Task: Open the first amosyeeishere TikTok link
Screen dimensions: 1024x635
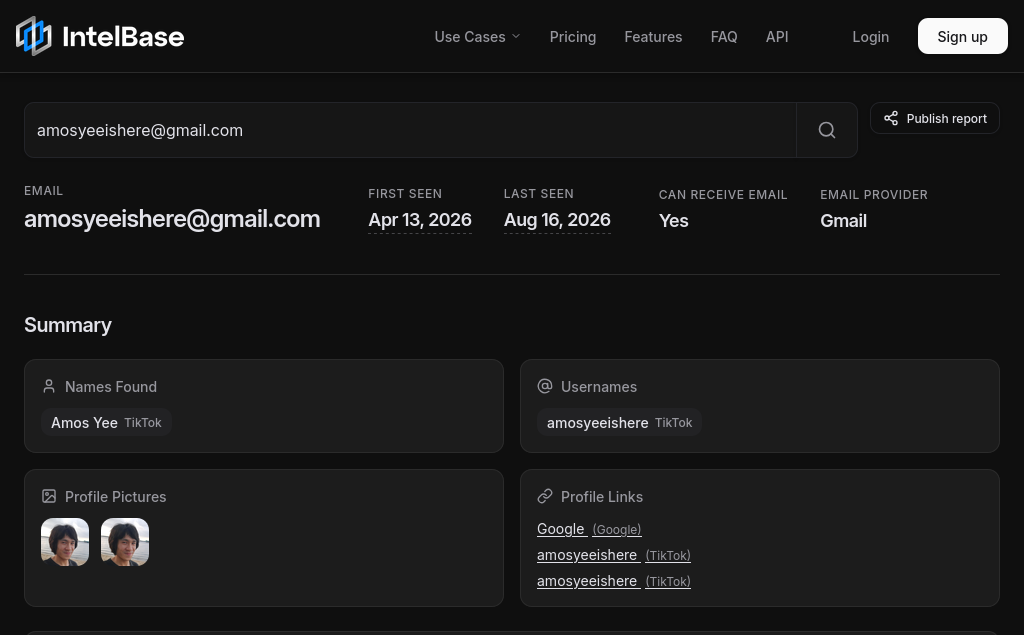Action: (x=614, y=555)
